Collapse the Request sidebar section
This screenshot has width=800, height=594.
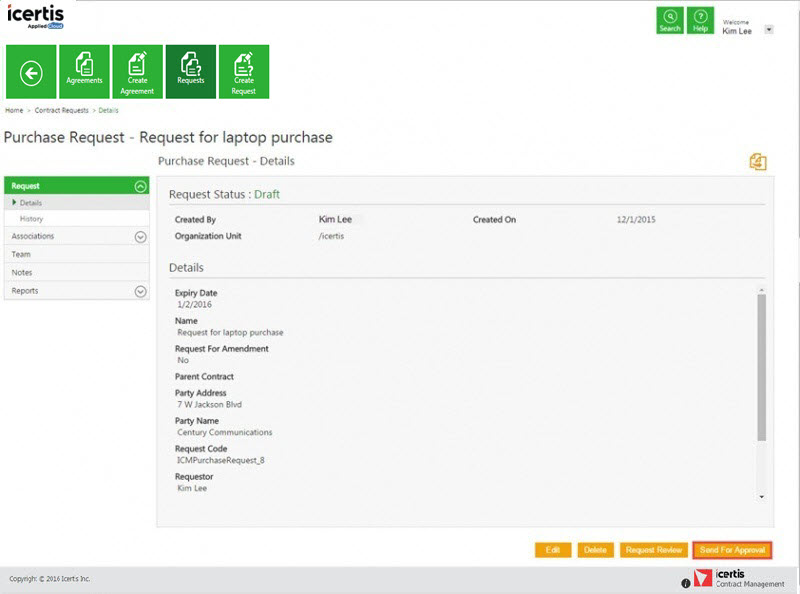(140, 186)
